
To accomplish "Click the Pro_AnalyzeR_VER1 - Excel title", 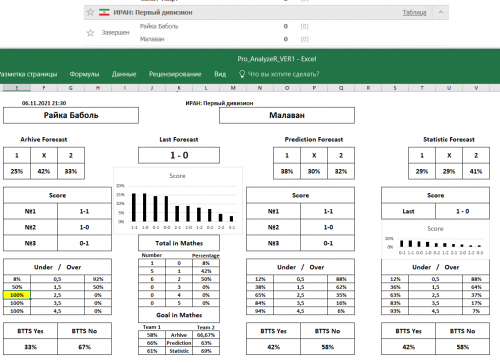I will coord(277,59).
